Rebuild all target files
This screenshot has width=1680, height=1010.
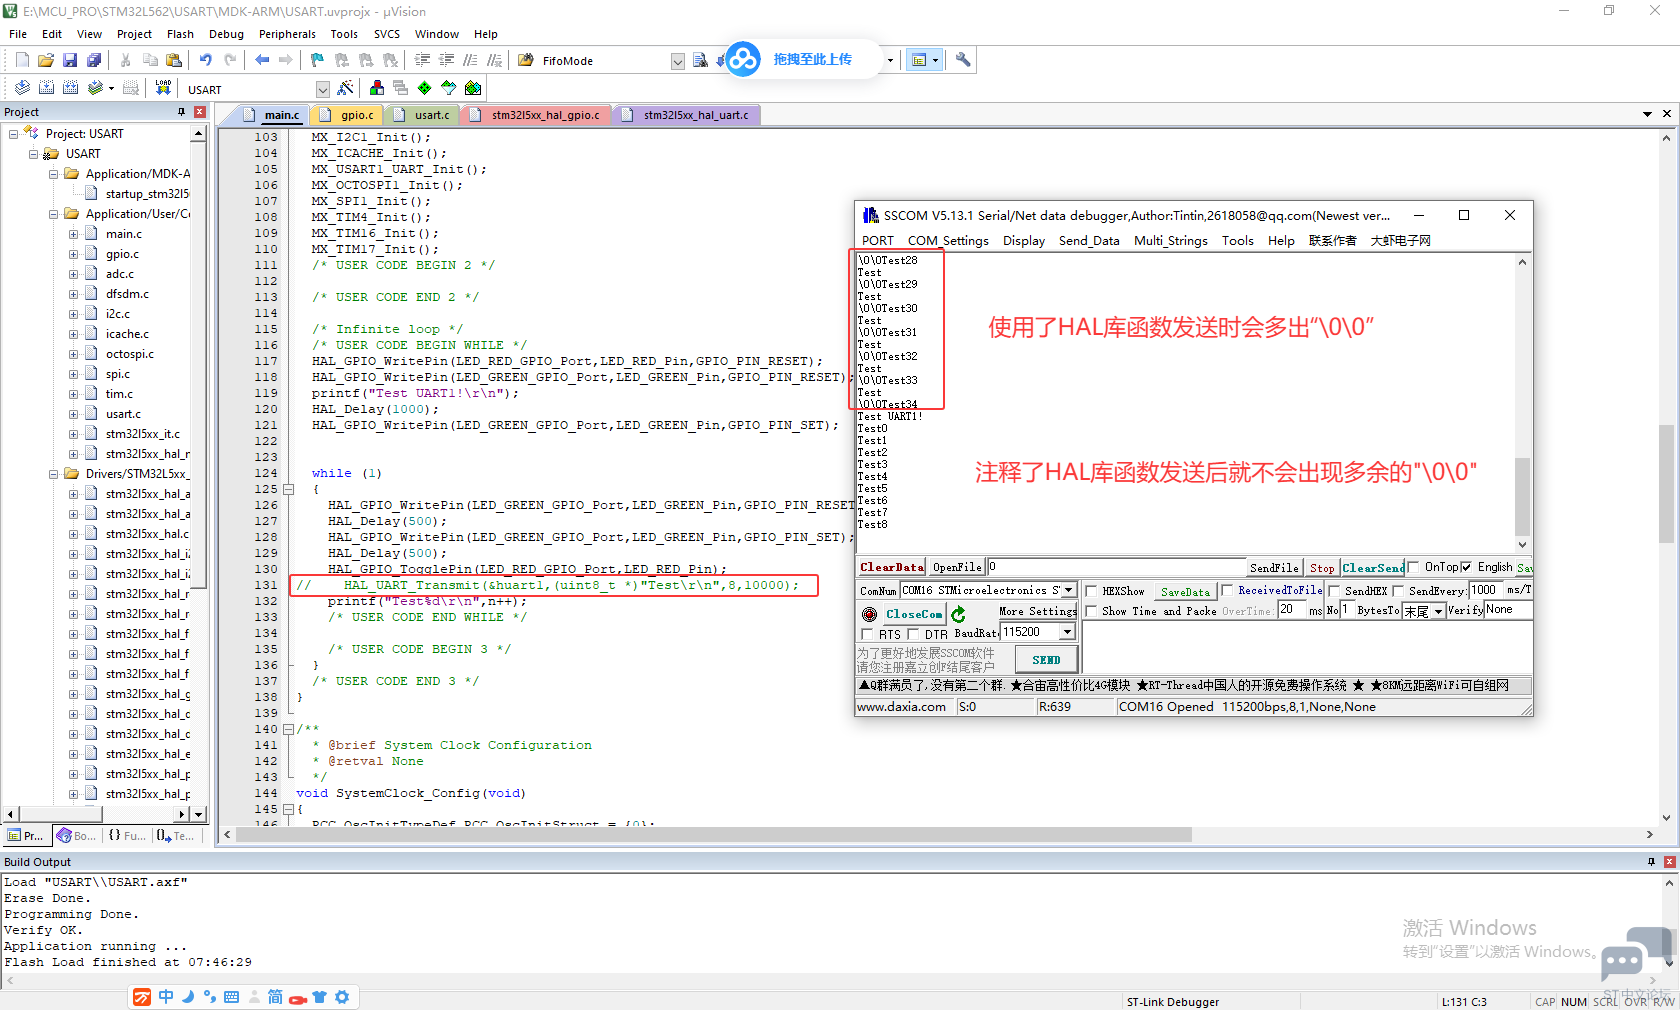pos(70,88)
